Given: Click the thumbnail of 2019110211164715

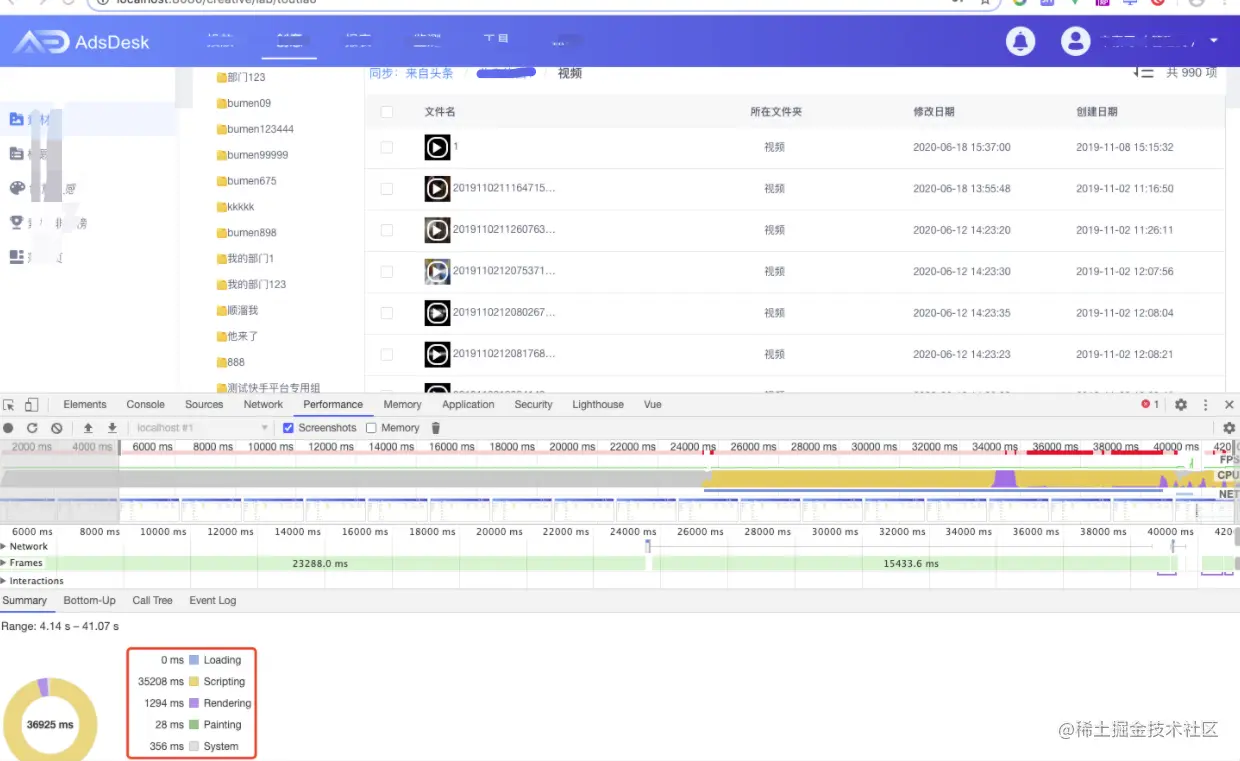Looking at the screenshot, I should pyautogui.click(x=437, y=188).
